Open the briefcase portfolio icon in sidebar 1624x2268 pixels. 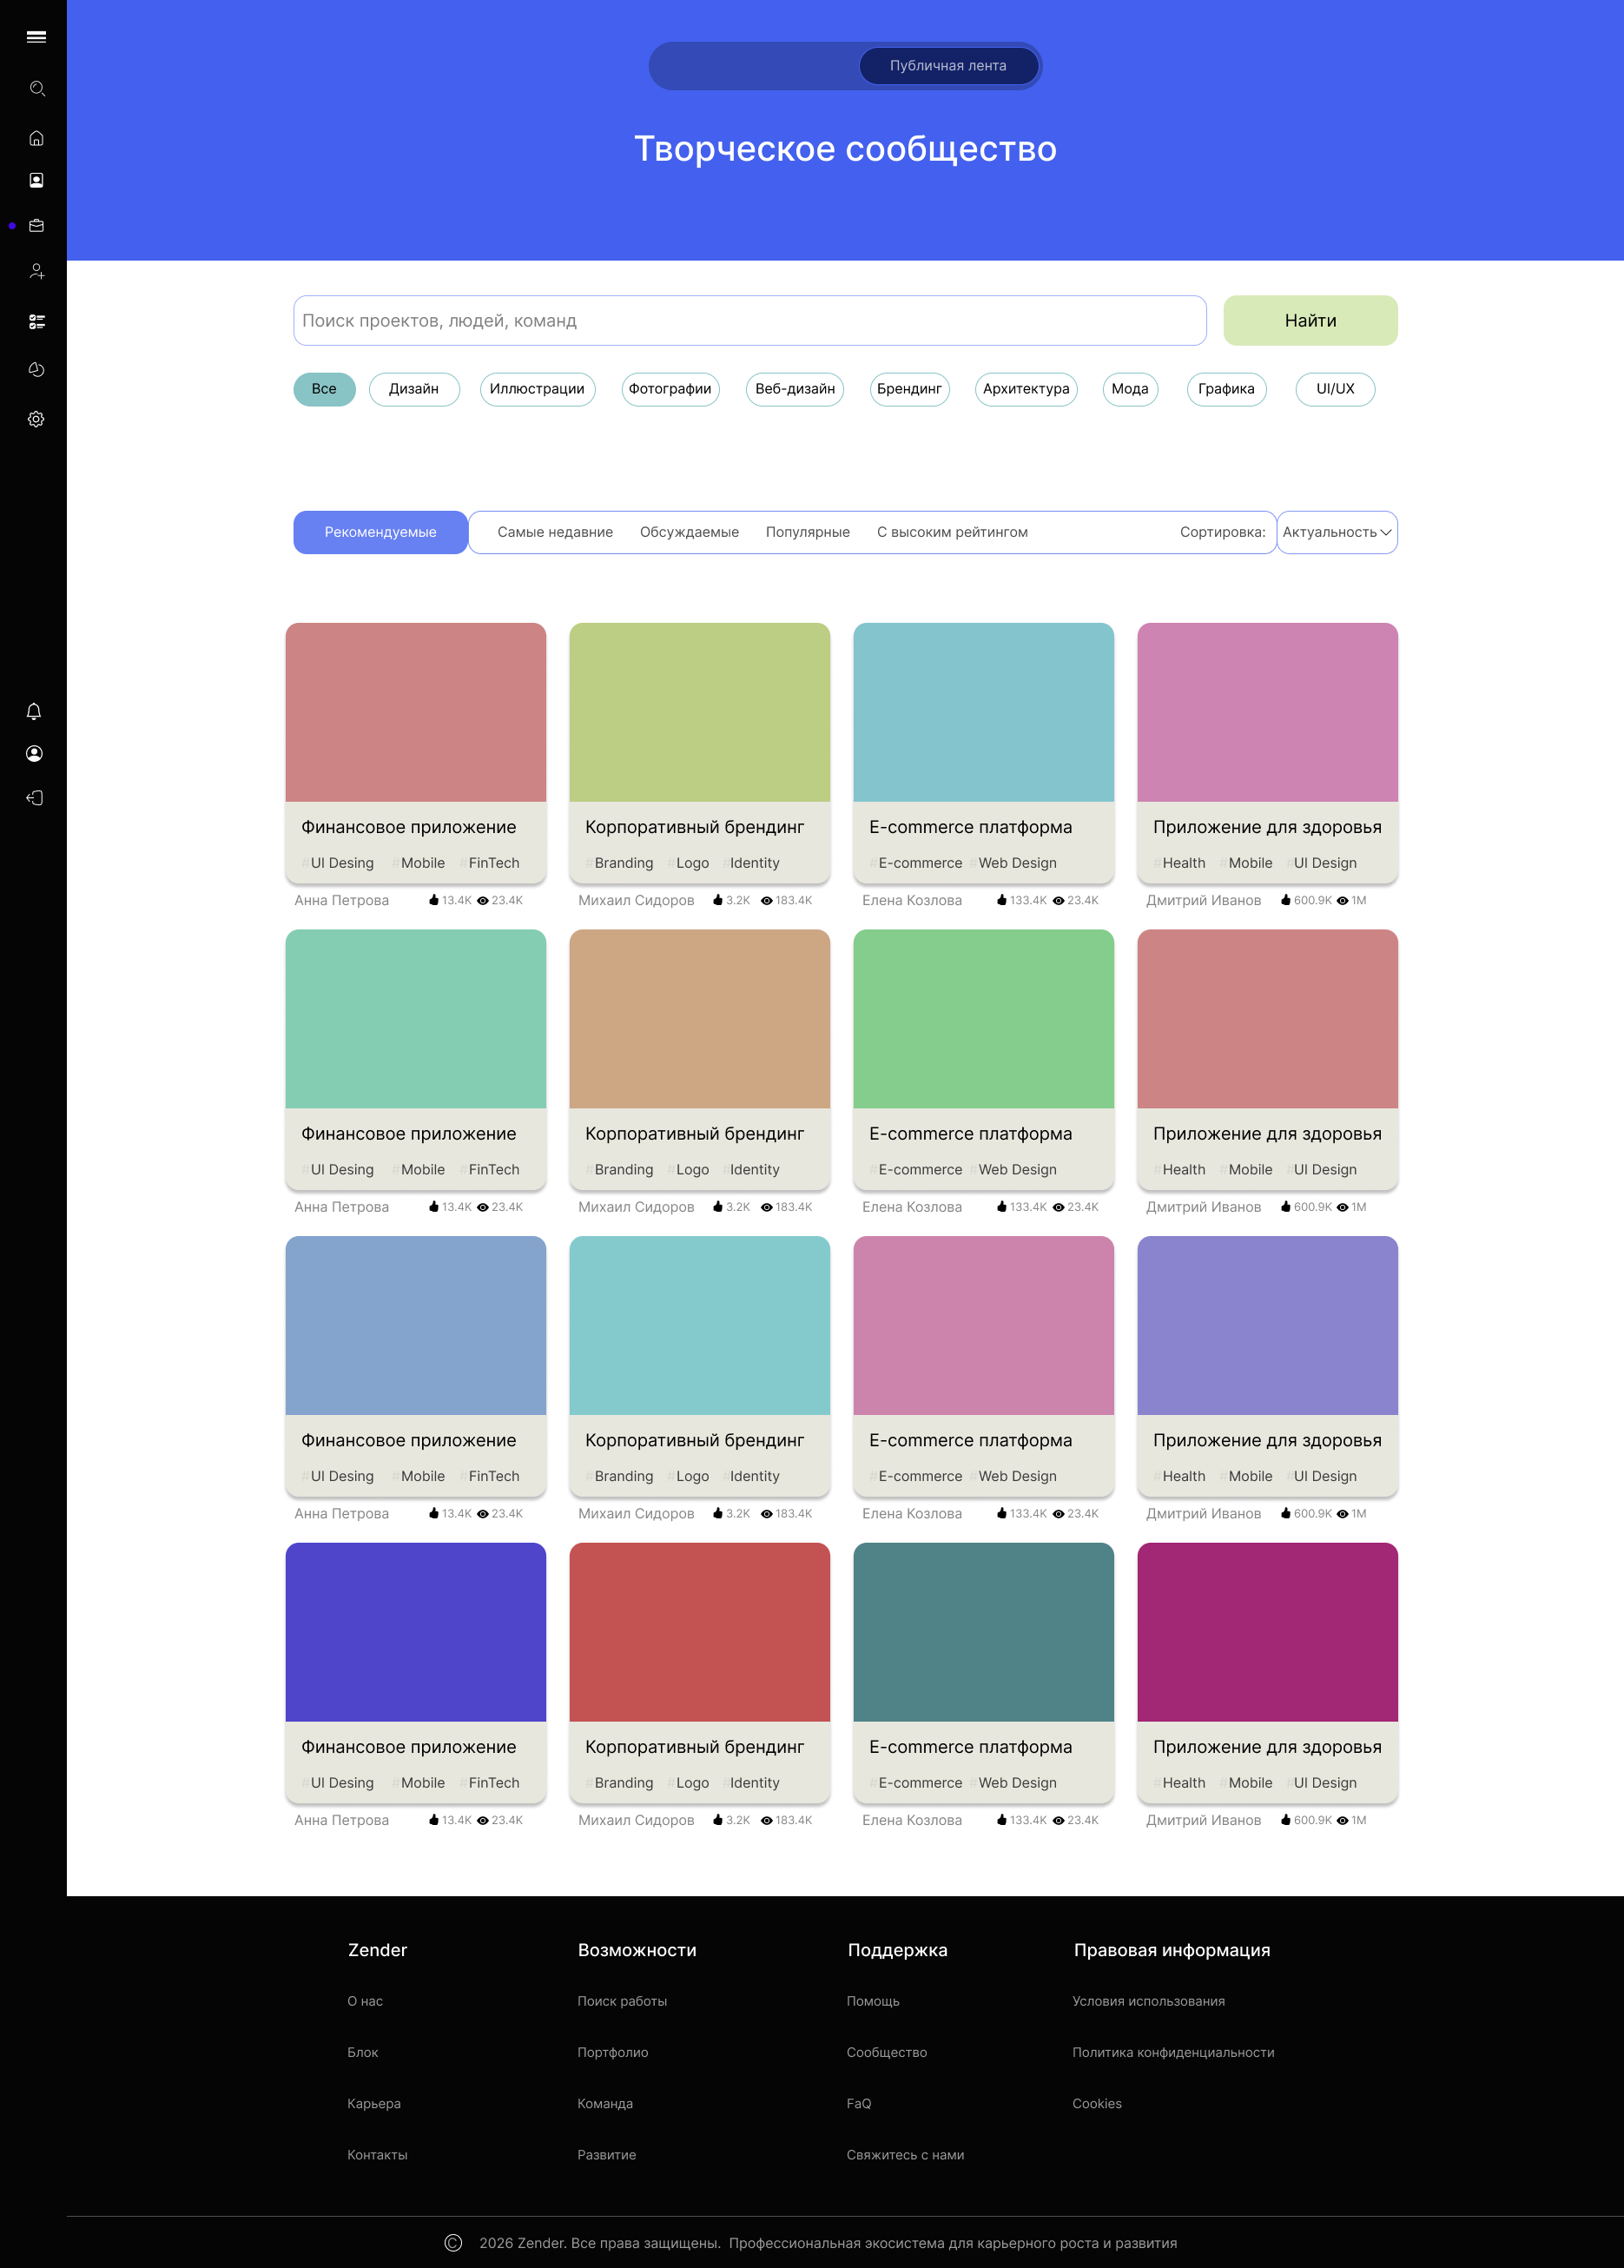tap(37, 226)
